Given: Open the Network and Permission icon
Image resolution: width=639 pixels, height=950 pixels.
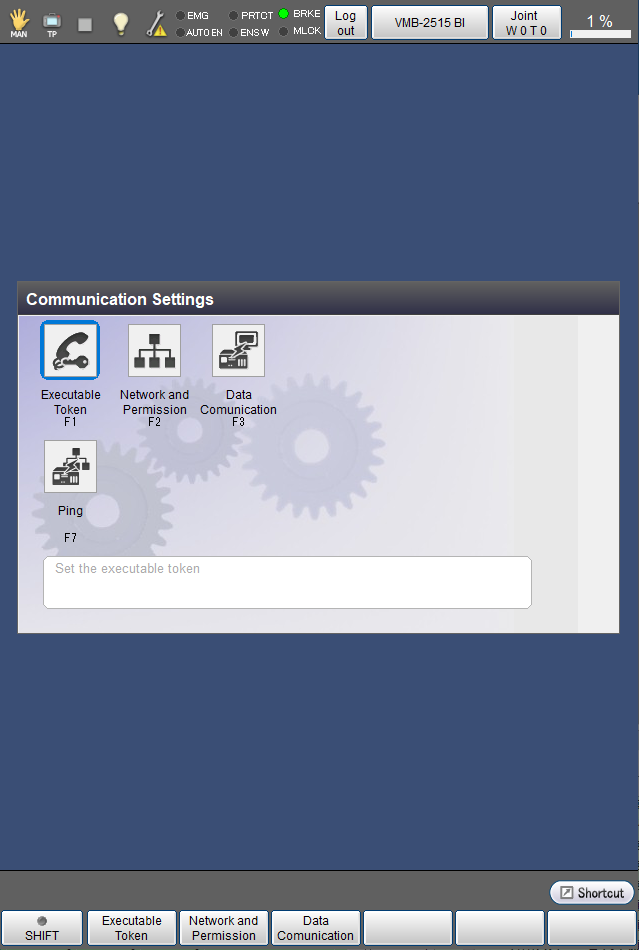Looking at the screenshot, I should point(154,350).
